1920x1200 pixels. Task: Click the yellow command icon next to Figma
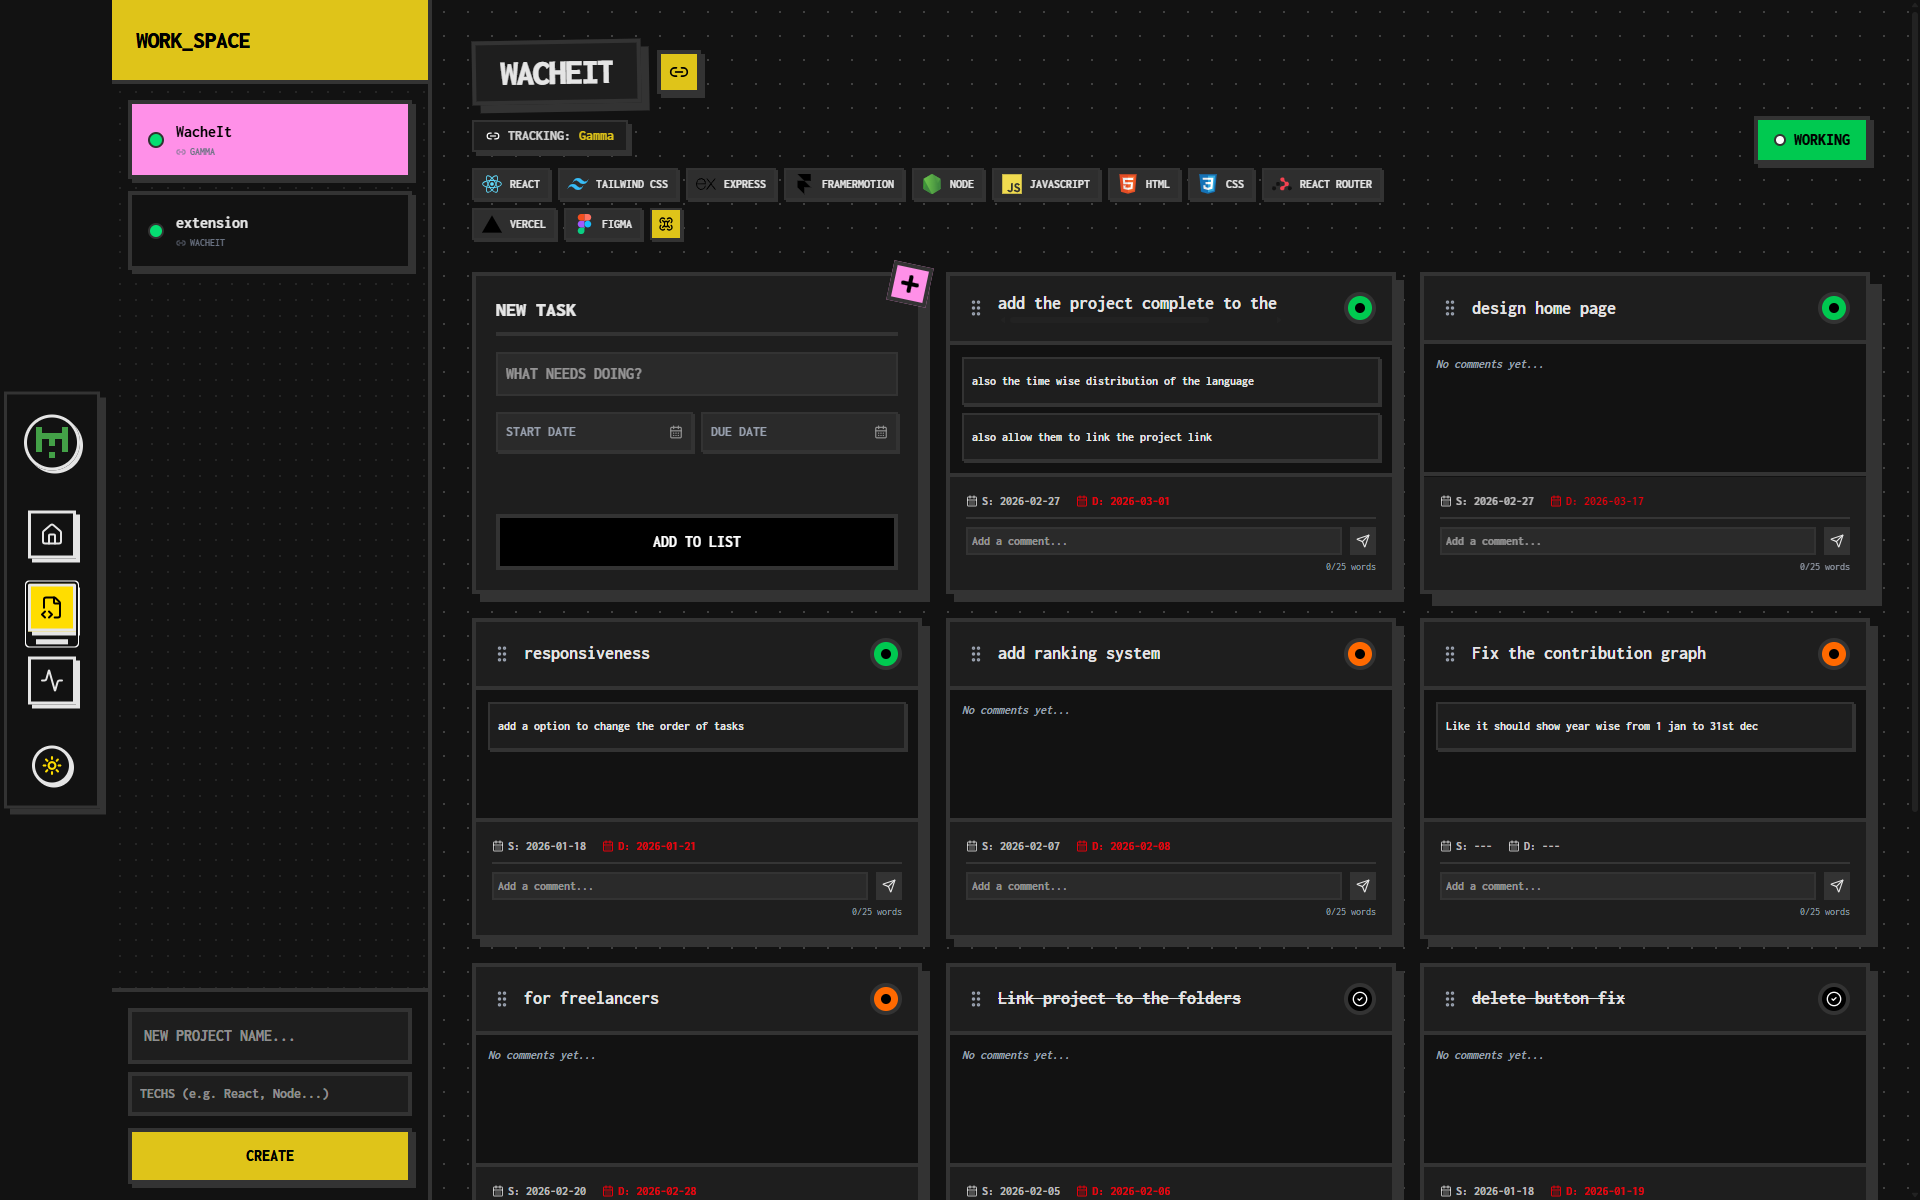pos(666,224)
